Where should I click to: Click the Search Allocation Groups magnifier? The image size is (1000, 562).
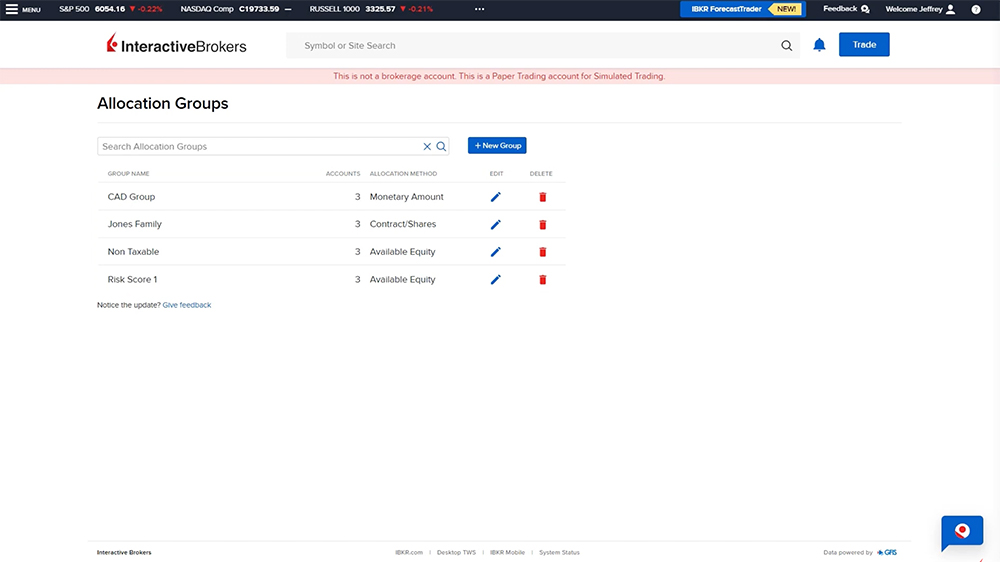[x=441, y=146]
